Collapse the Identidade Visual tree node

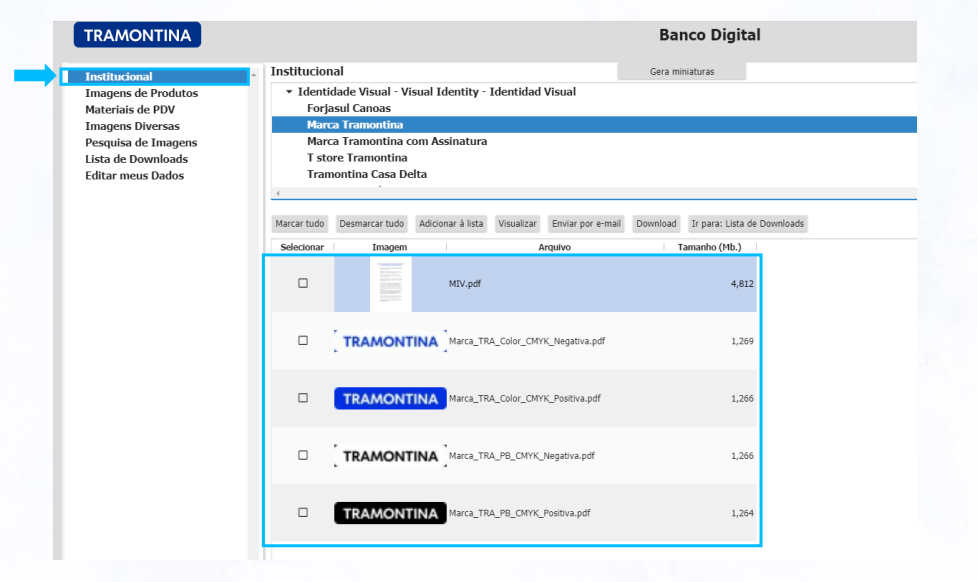[289, 92]
